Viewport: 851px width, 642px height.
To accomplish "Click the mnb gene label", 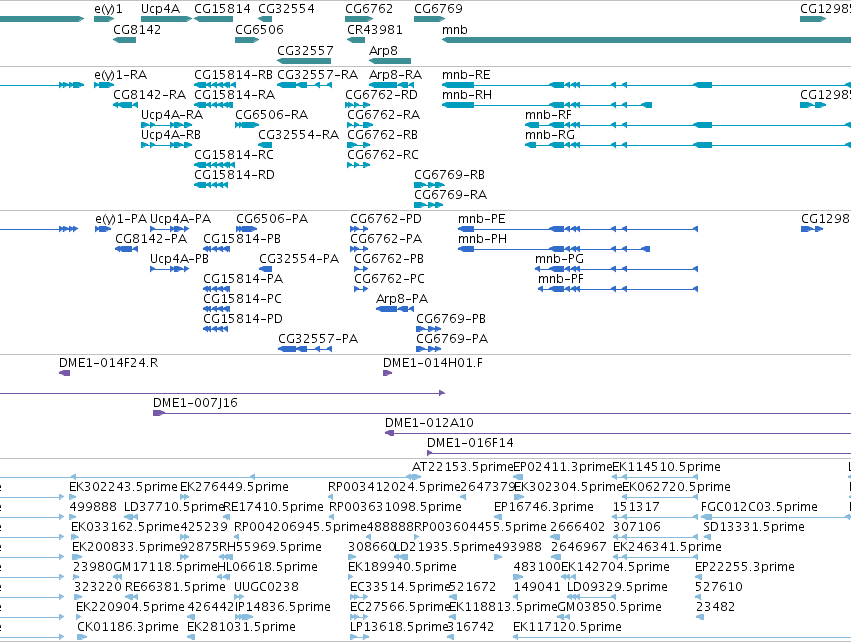I will click(455, 30).
